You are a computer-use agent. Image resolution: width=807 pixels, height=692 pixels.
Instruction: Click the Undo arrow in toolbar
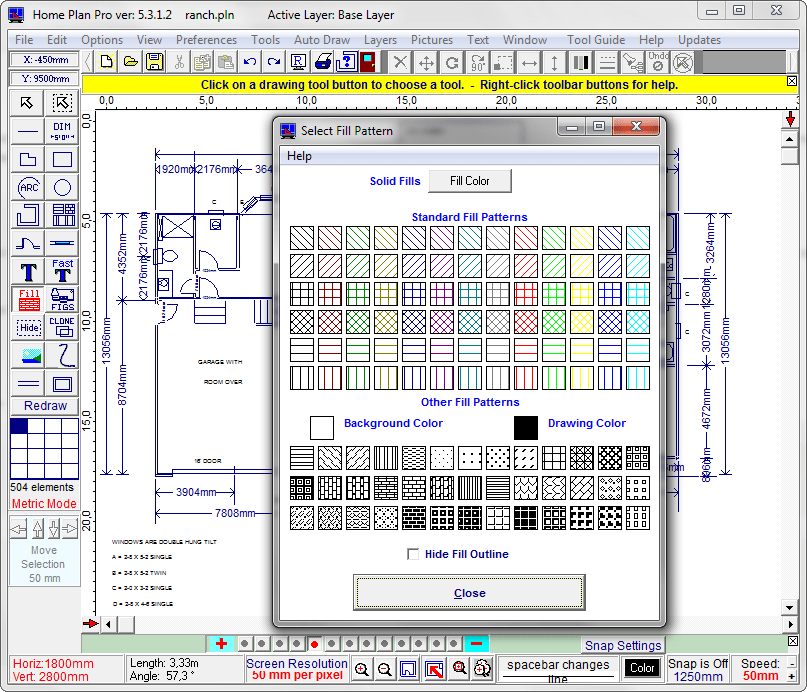point(250,62)
